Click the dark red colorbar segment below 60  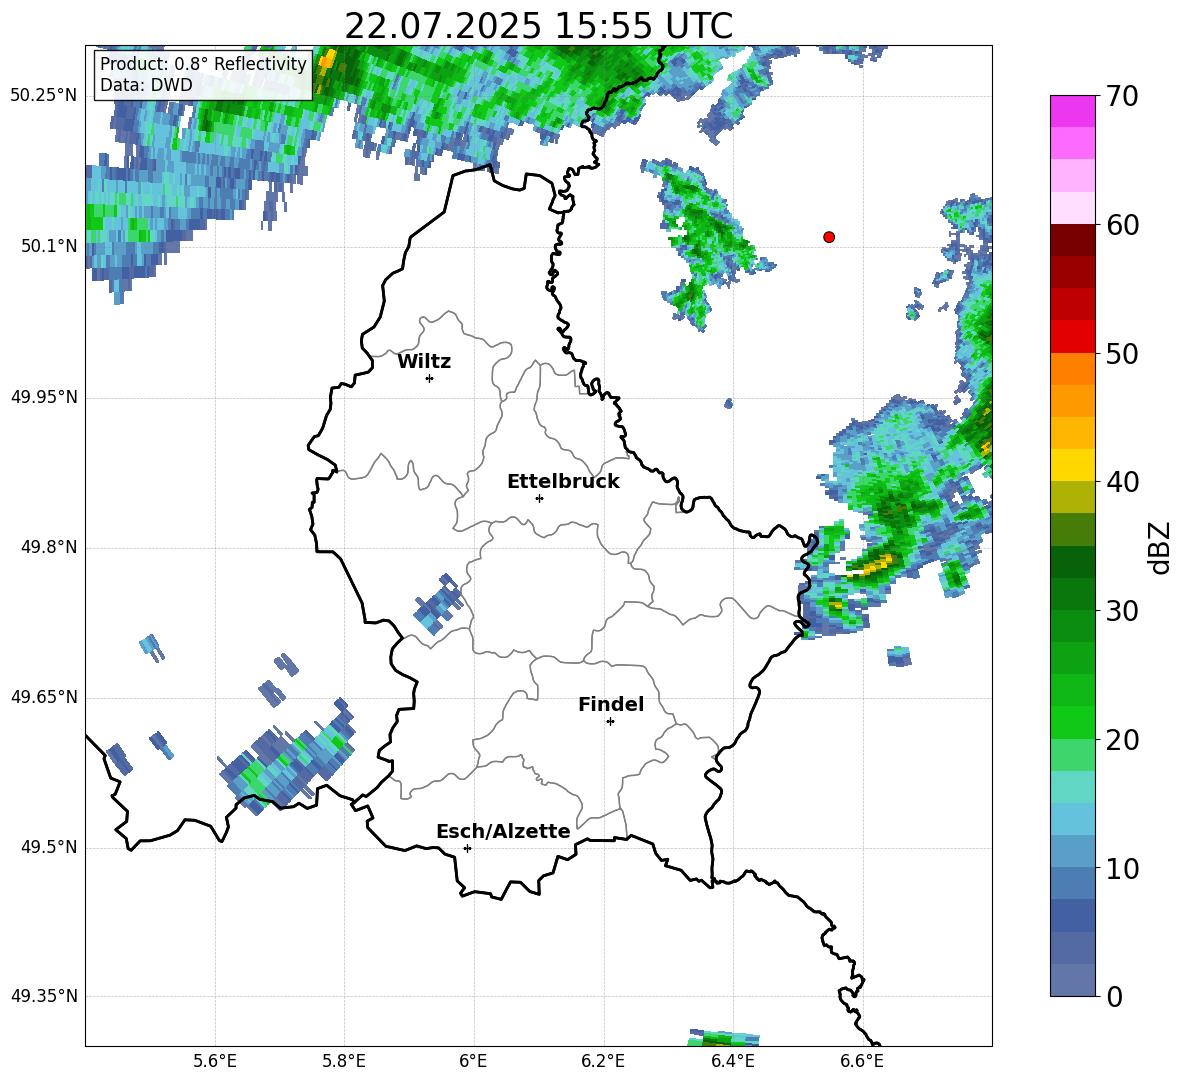click(x=1072, y=240)
